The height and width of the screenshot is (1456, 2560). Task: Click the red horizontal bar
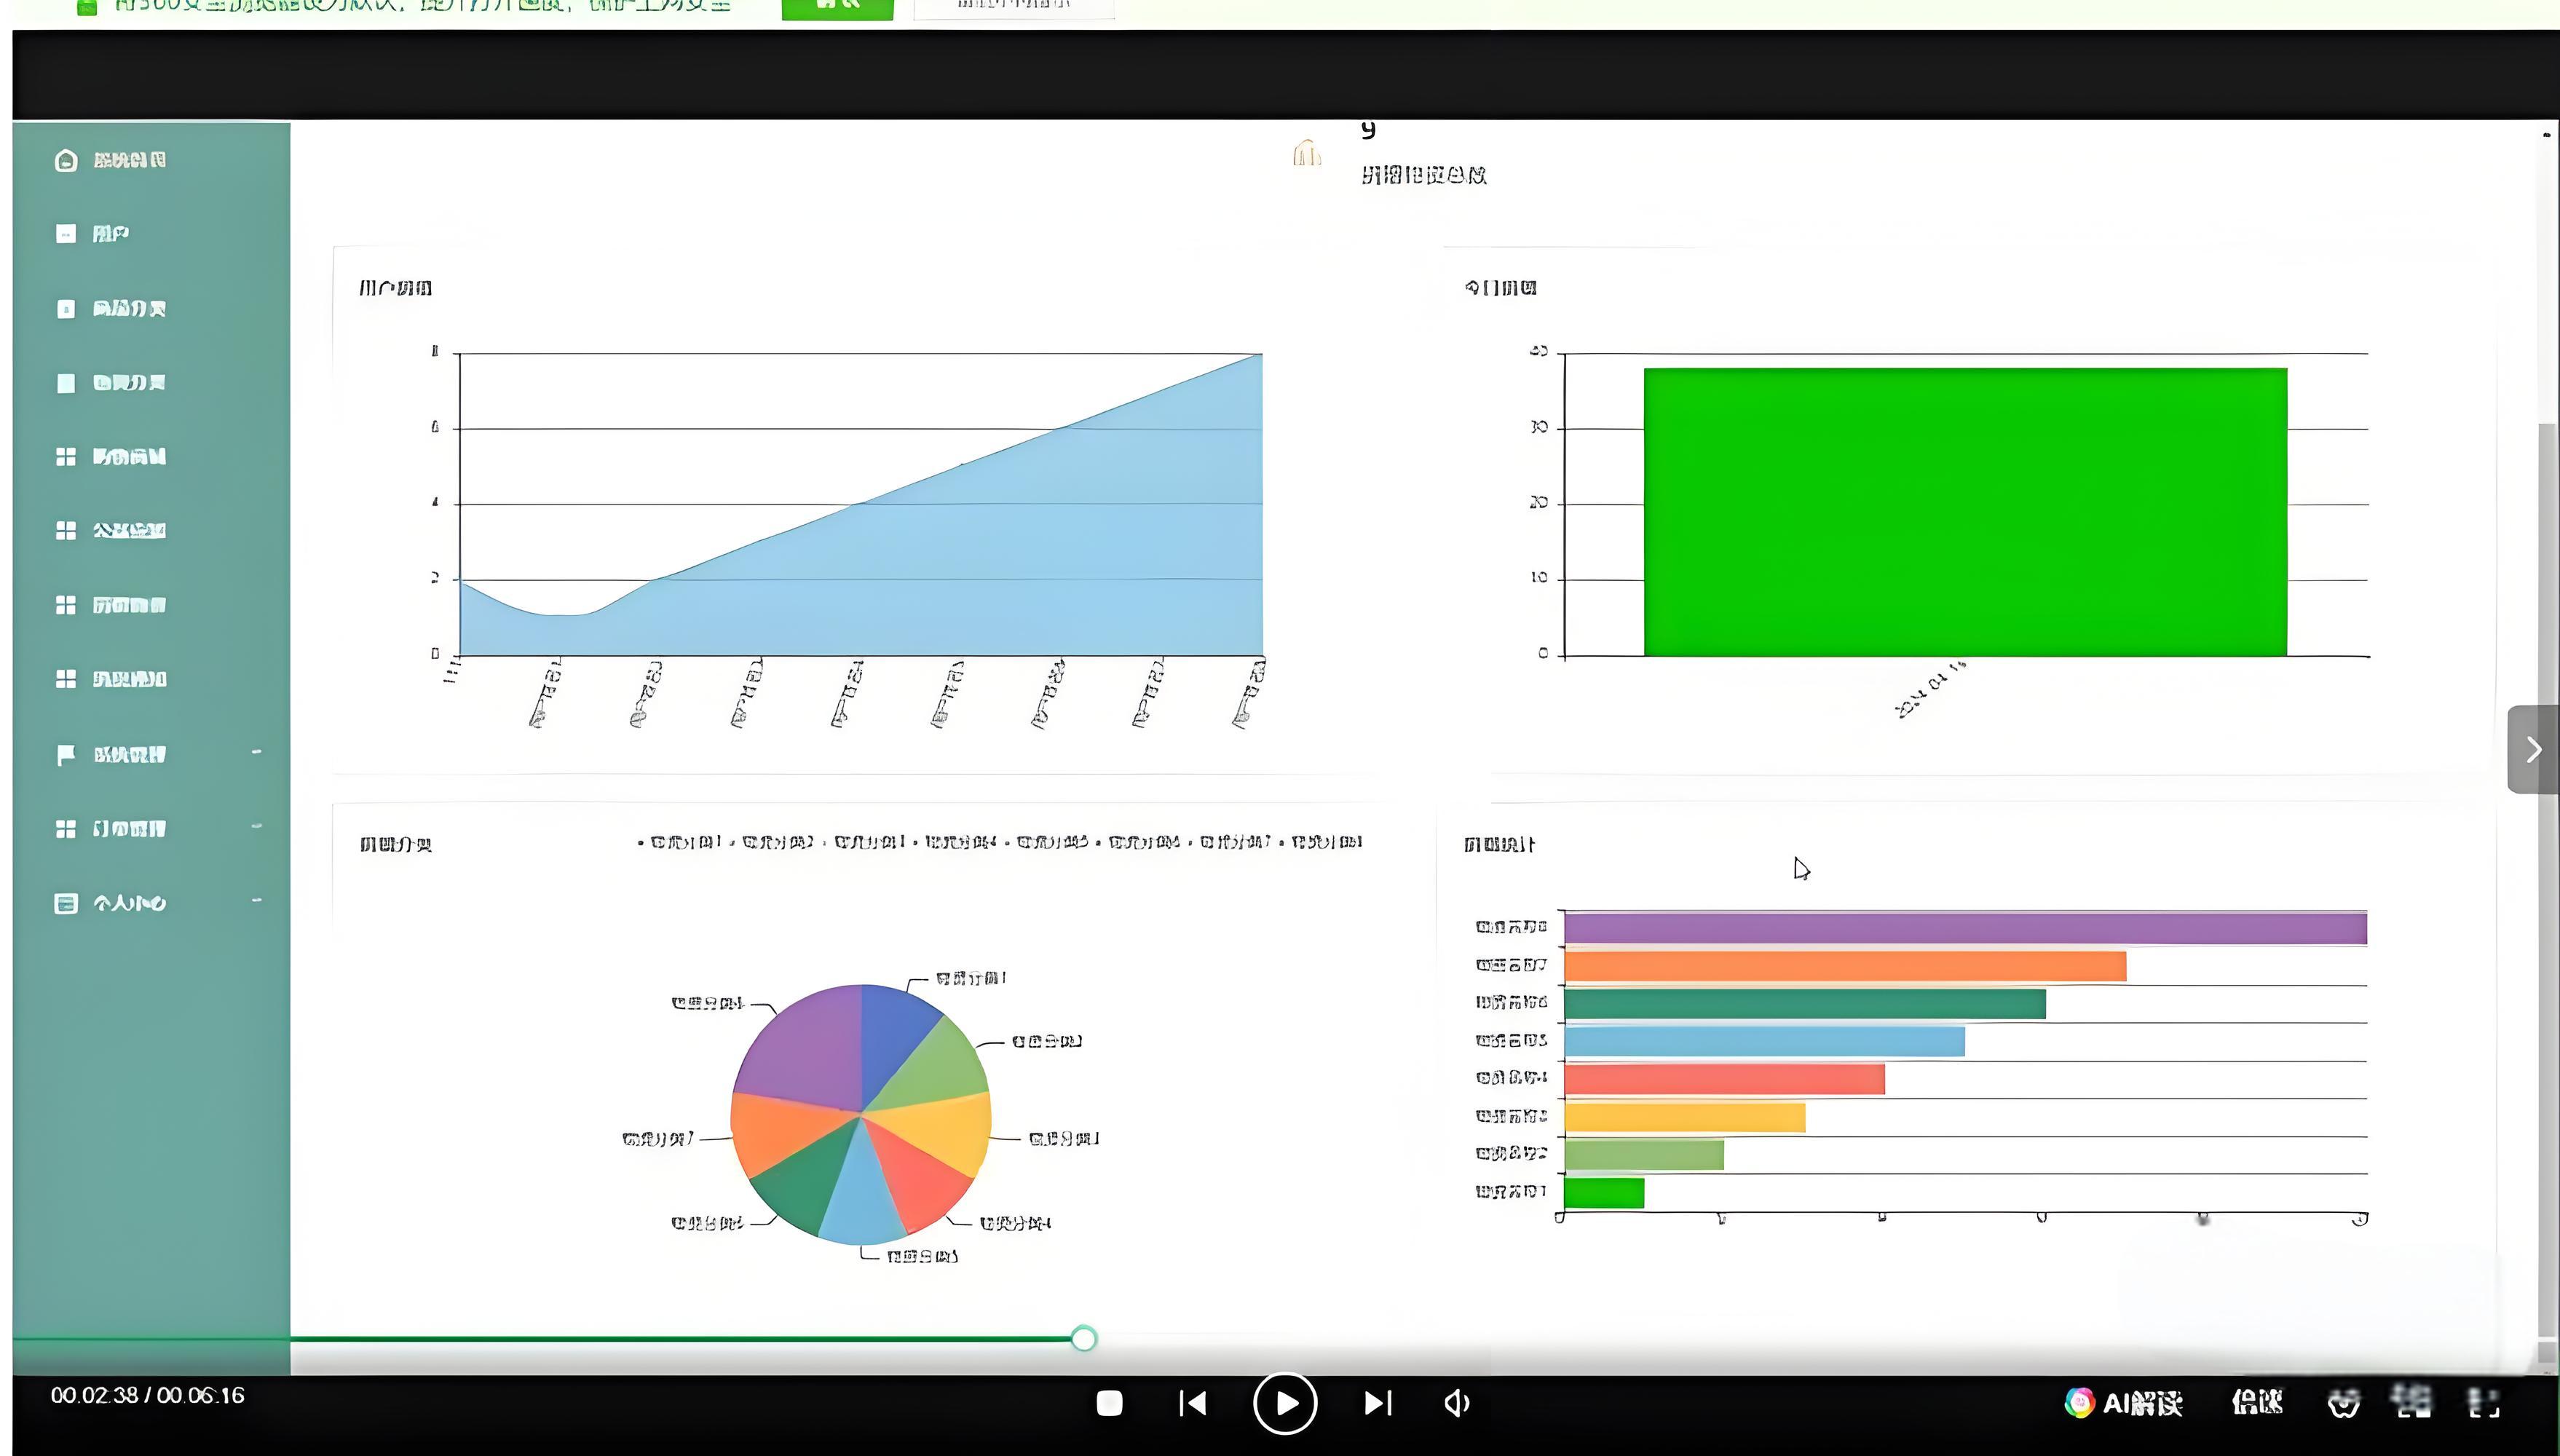[1724, 1079]
